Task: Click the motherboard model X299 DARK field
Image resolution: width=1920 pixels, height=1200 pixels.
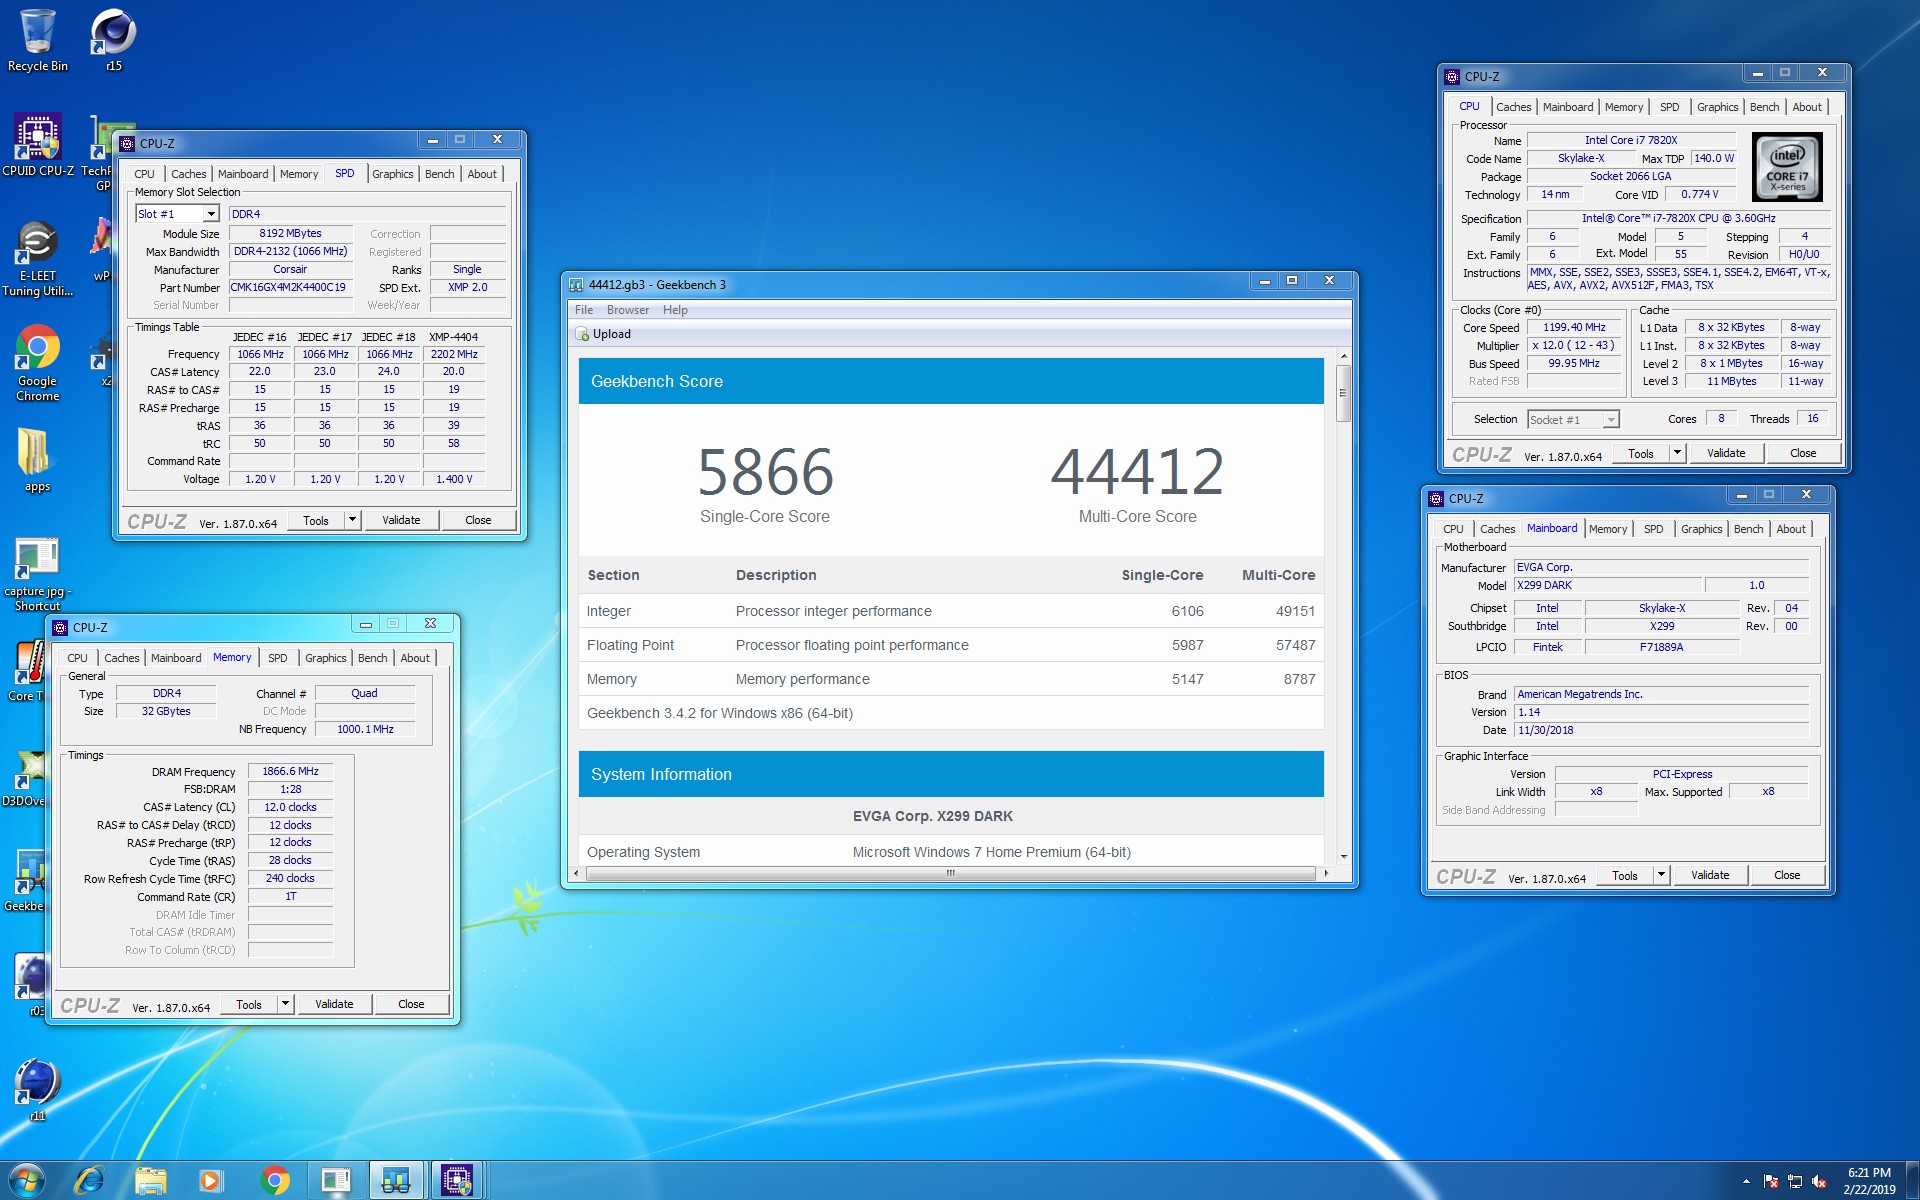Action: coord(1607,585)
